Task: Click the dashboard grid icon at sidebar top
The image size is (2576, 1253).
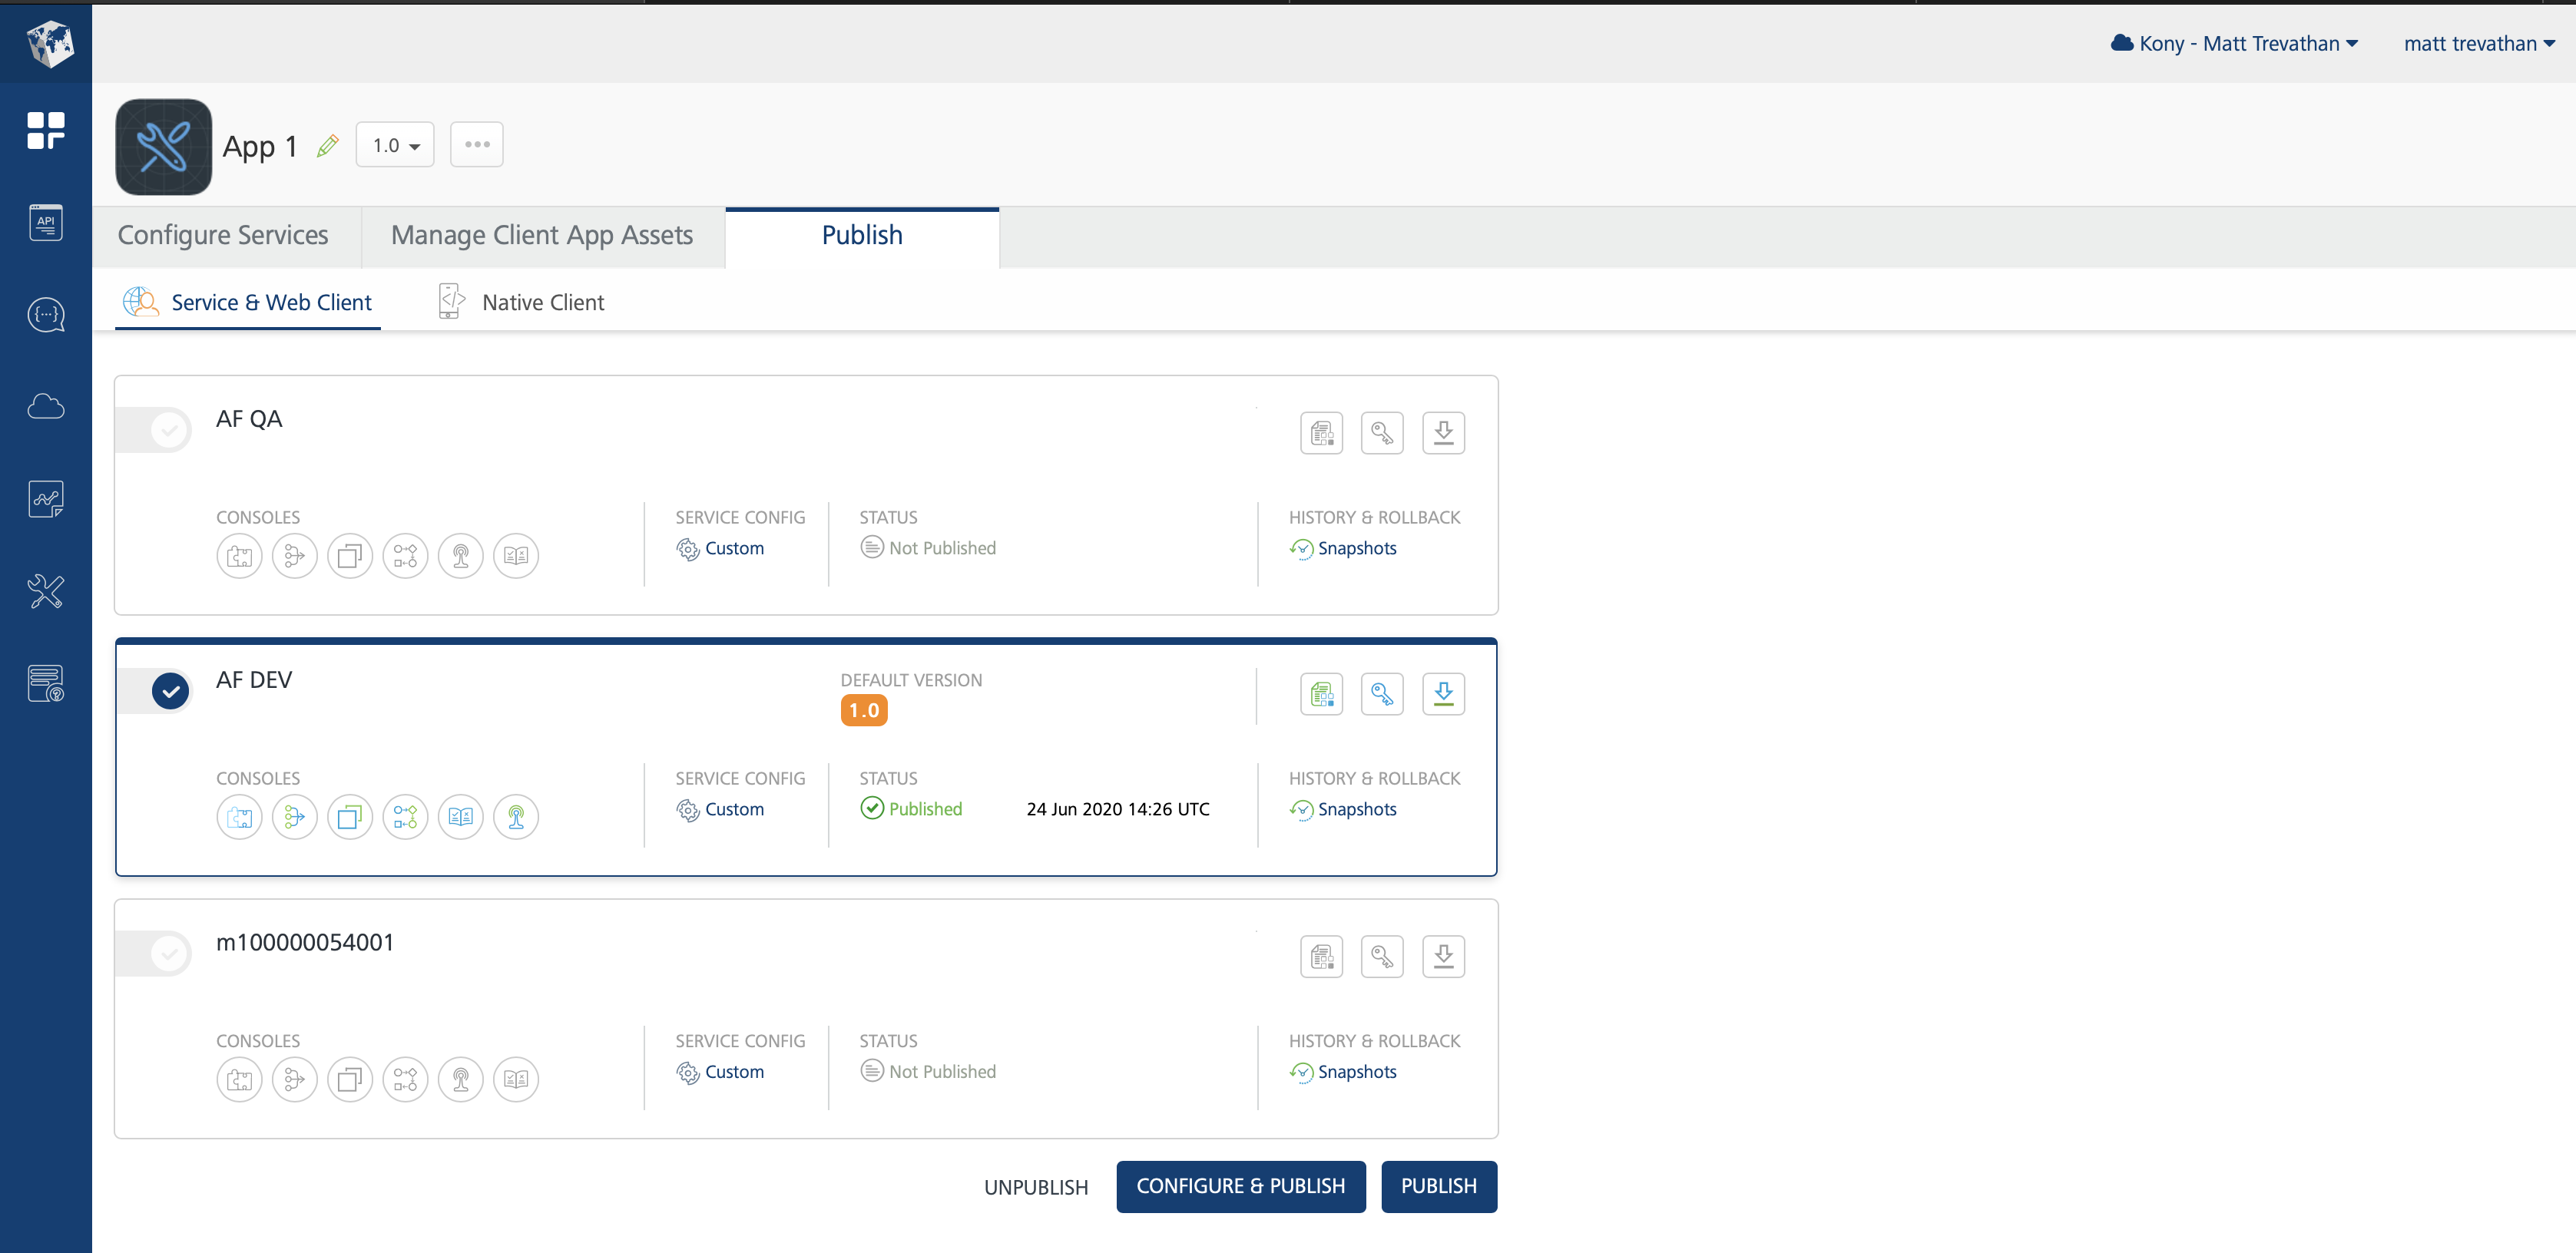Action: (x=45, y=130)
